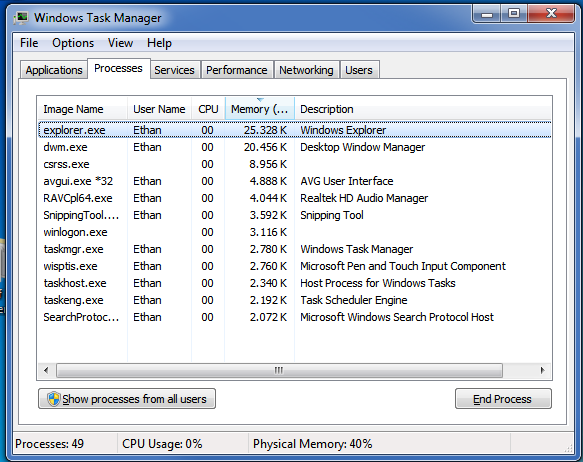Click the Windows Task Manager description cell
583x462 pixels.
point(357,249)
